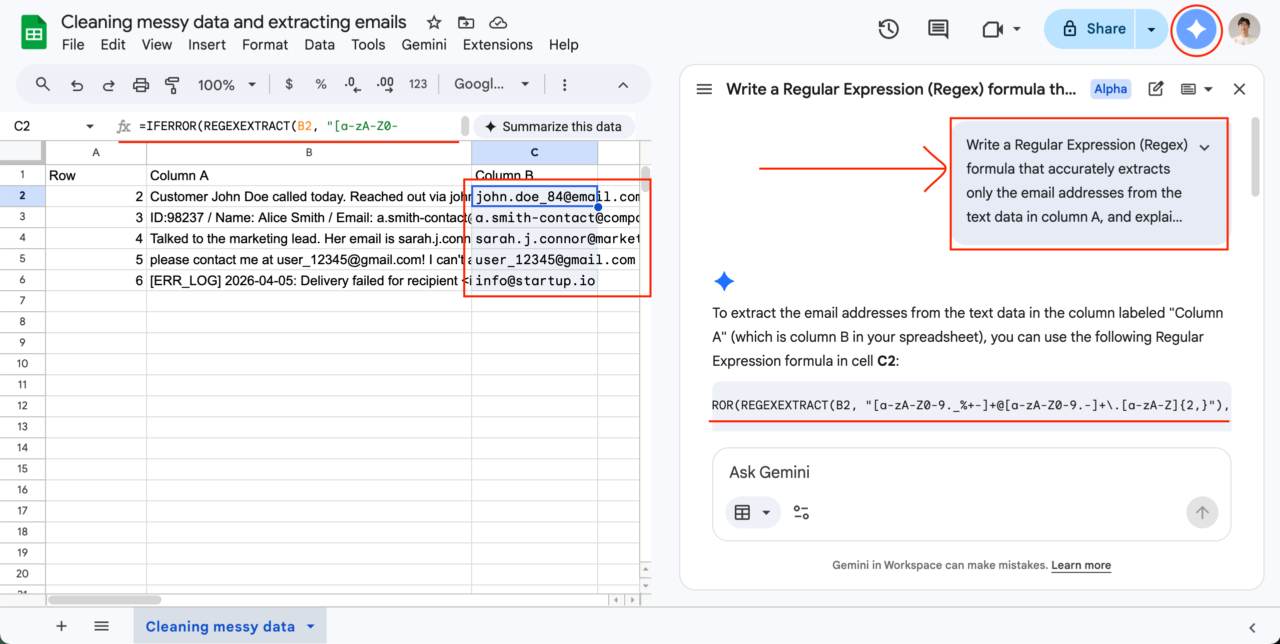
Task: Show all sheets list icon
Action: (101, 626)
